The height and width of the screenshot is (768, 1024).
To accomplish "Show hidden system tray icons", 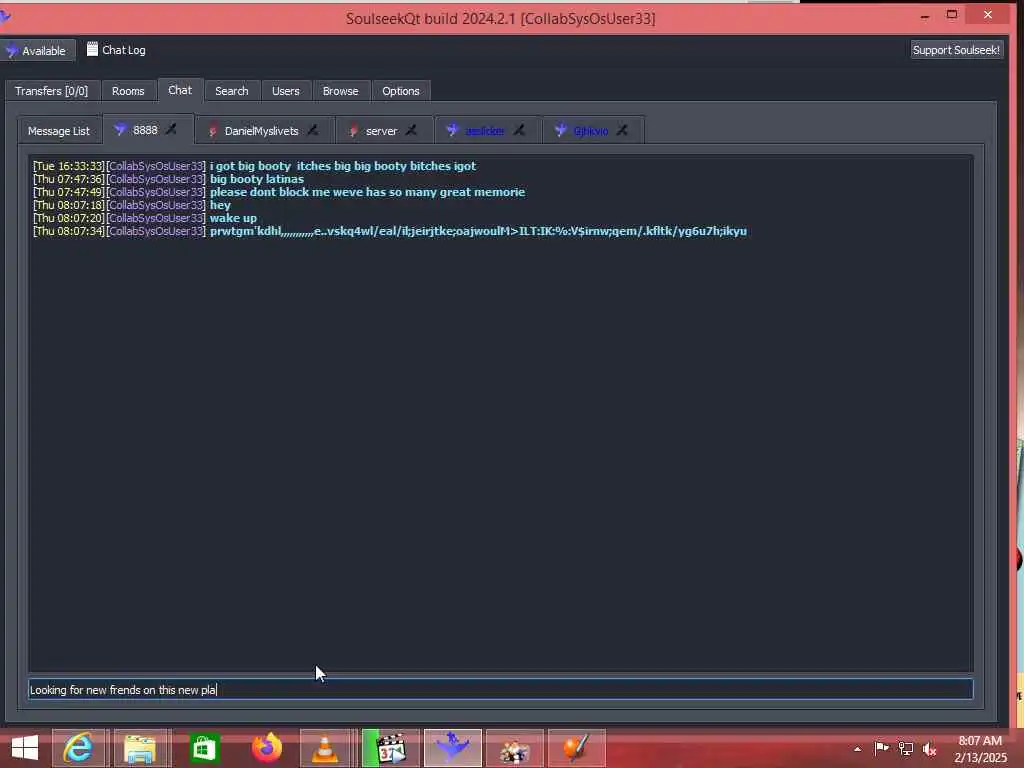I will 857,749.
